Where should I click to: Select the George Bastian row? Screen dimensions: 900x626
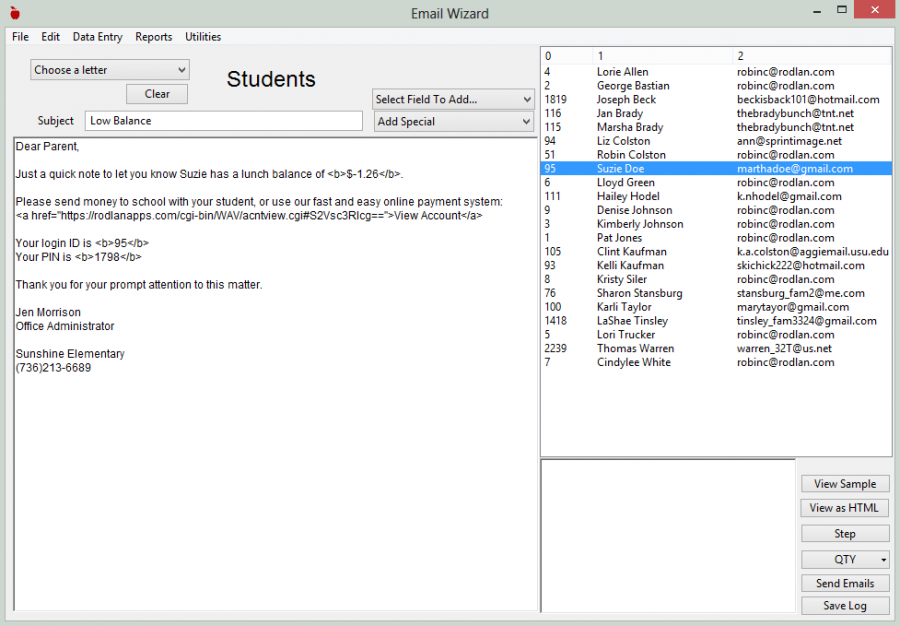coord(716,85)
